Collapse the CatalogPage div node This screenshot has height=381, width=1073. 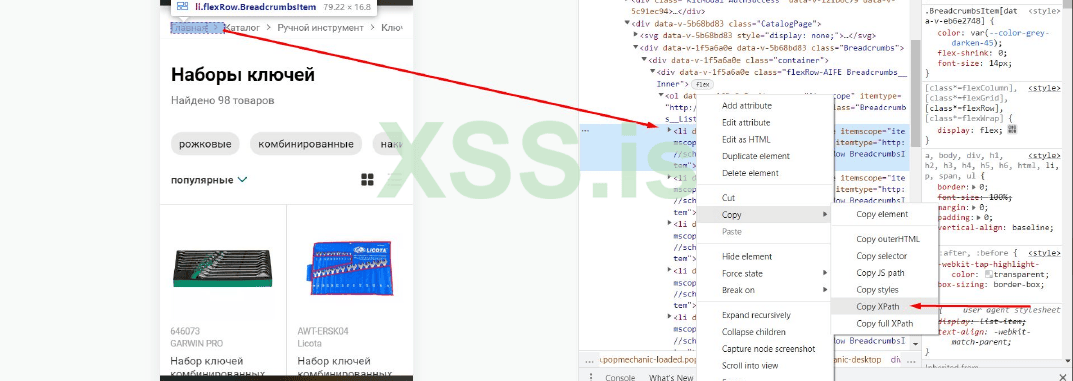click(628, 23)
